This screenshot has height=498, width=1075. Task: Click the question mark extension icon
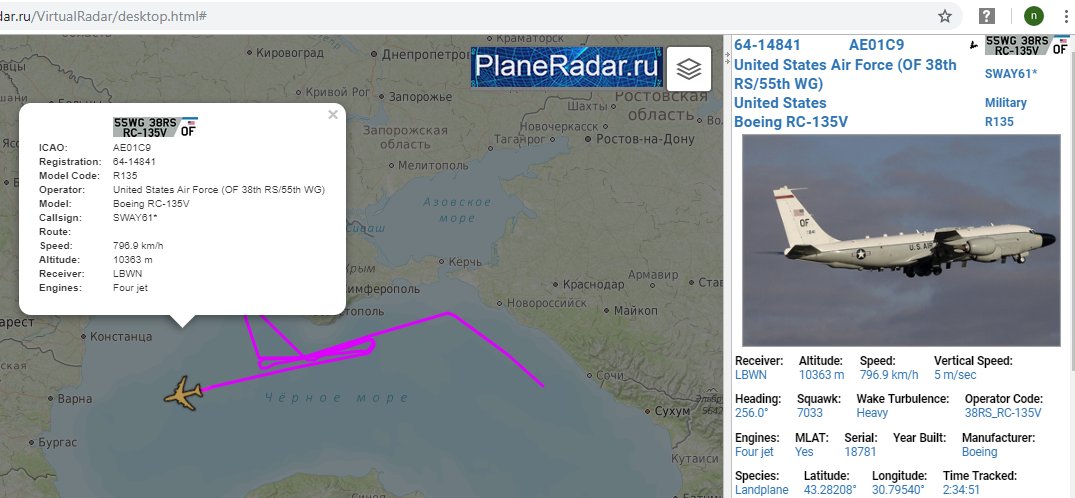tap(986, 16)
